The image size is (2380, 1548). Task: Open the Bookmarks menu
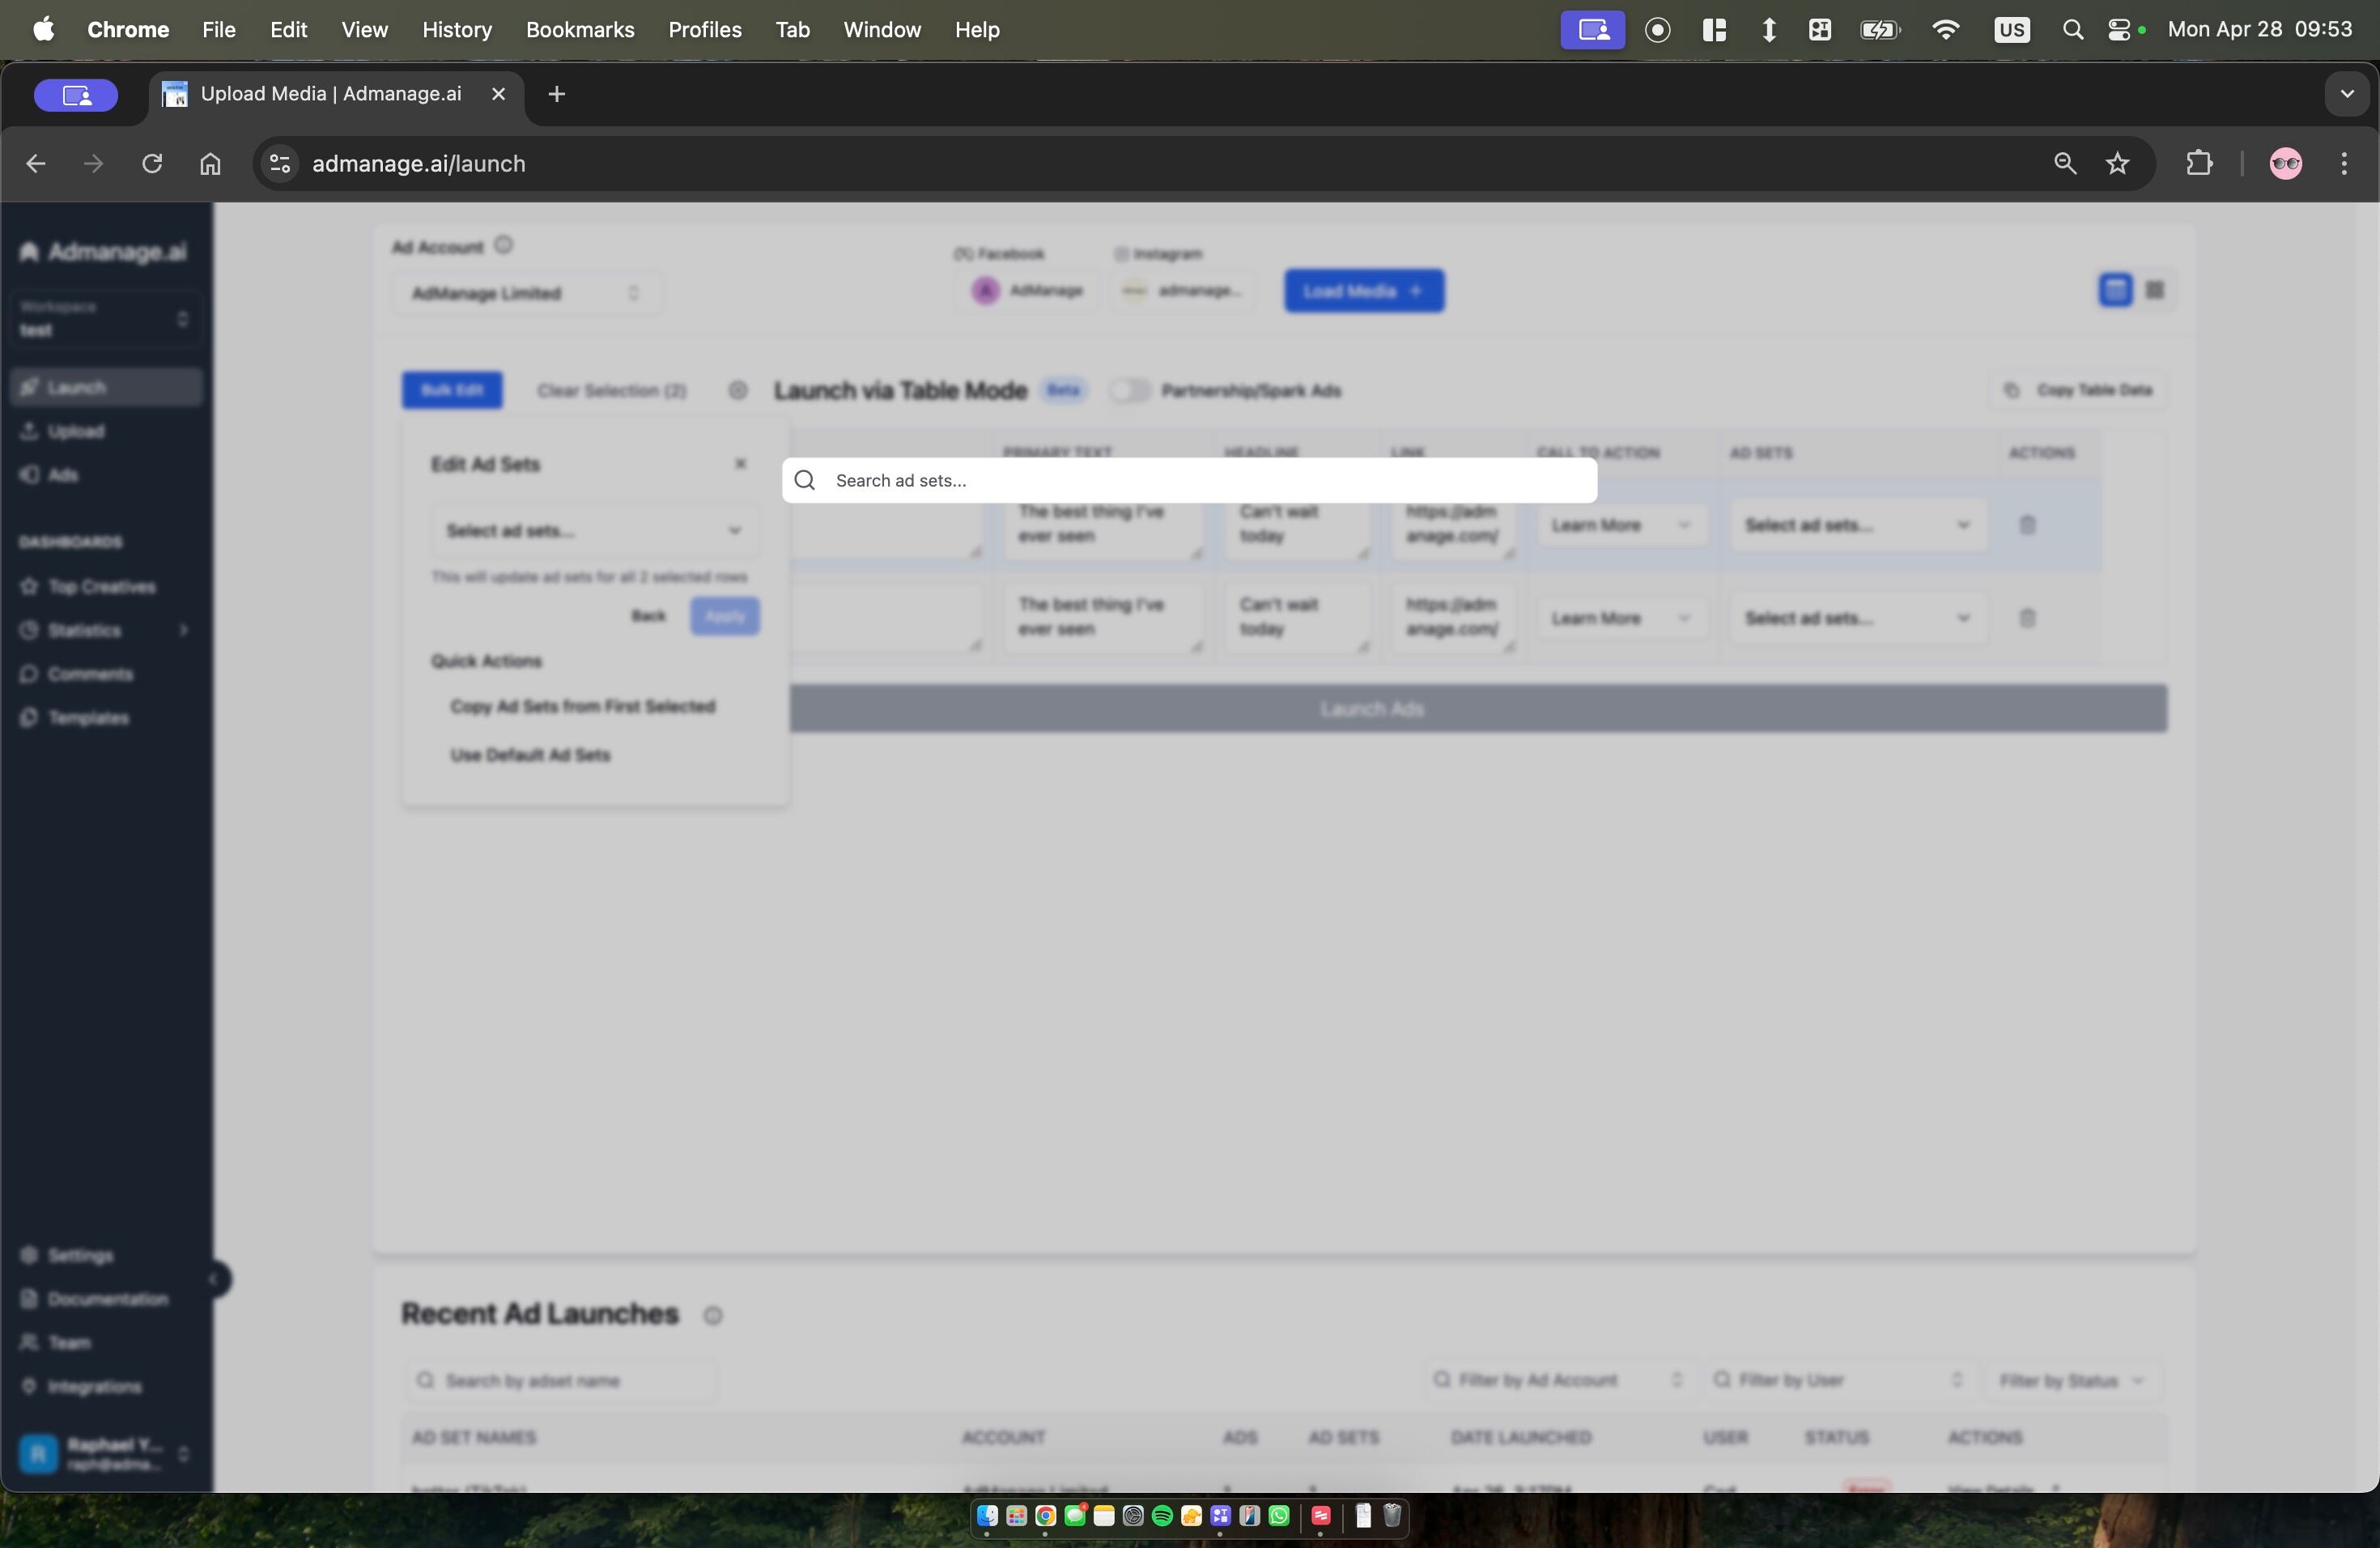(580, 30)
